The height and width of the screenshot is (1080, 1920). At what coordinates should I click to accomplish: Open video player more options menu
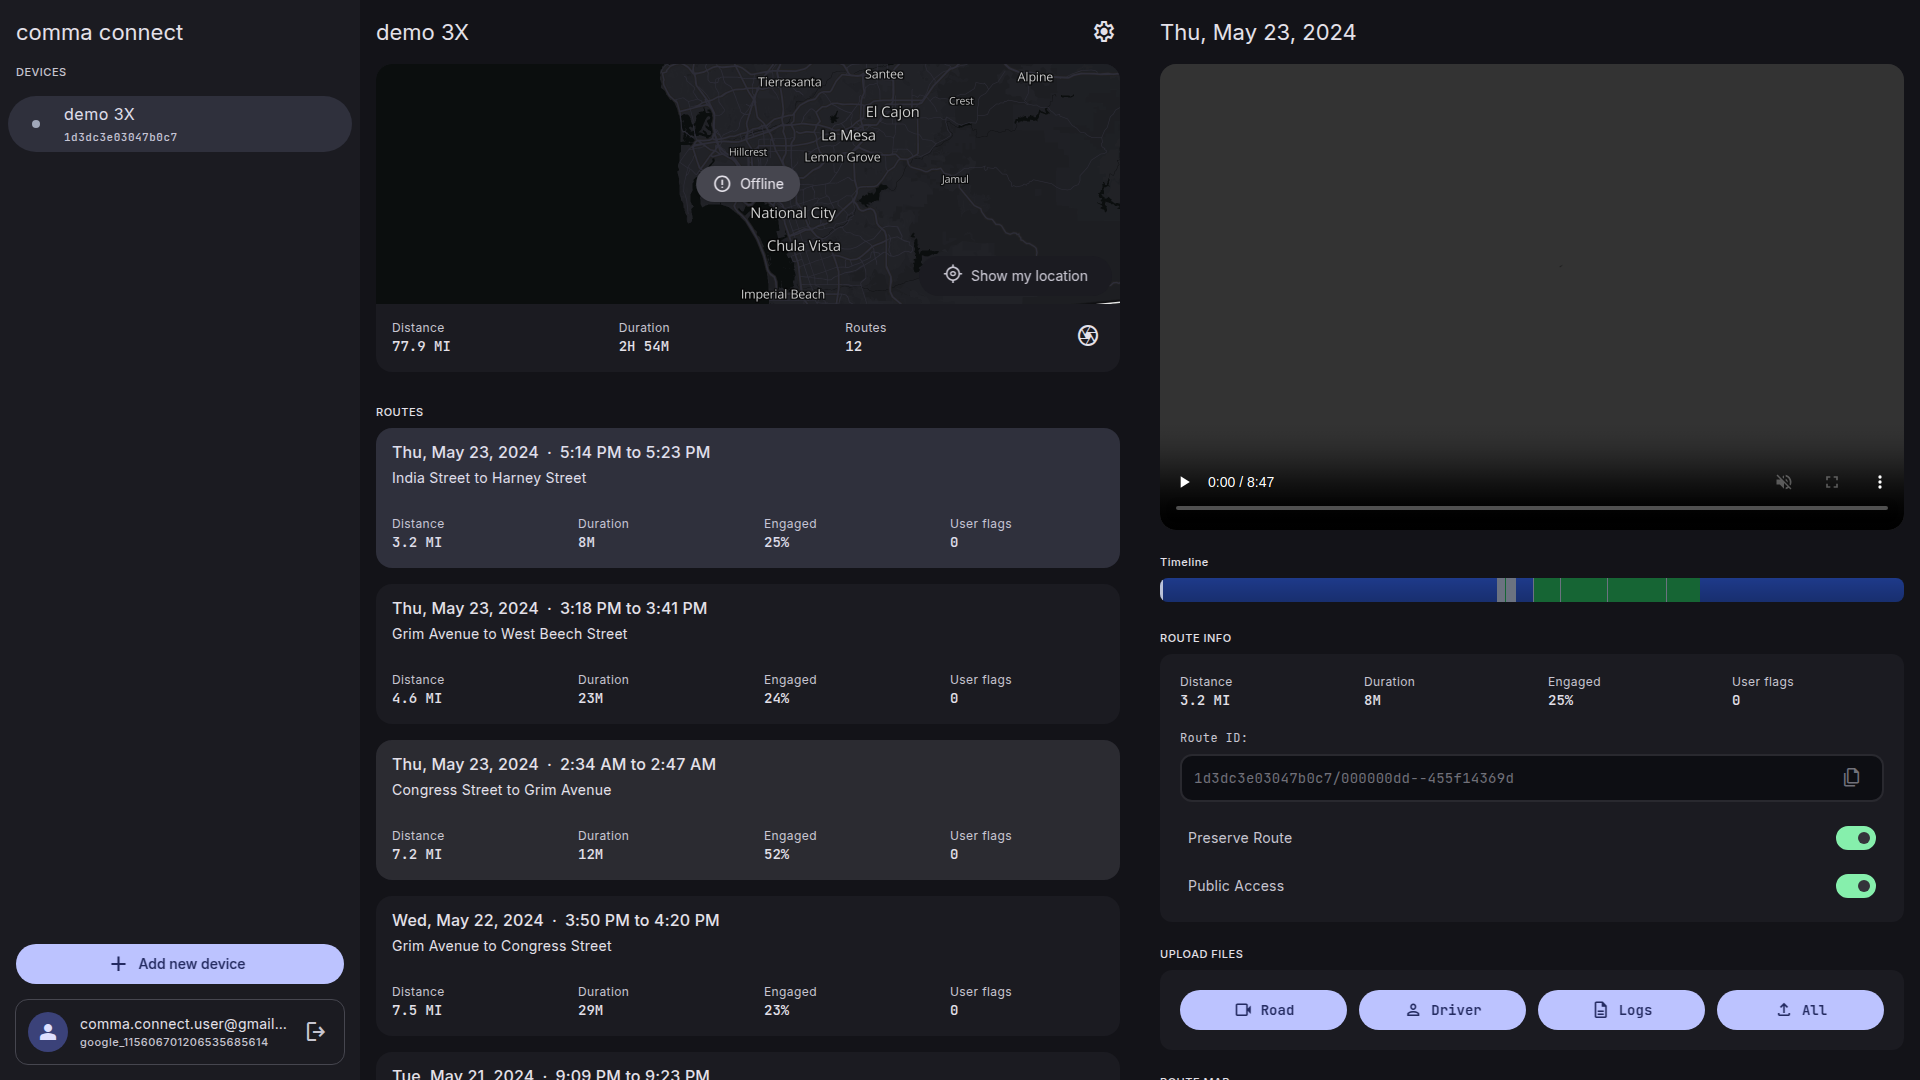(1880, 482)
